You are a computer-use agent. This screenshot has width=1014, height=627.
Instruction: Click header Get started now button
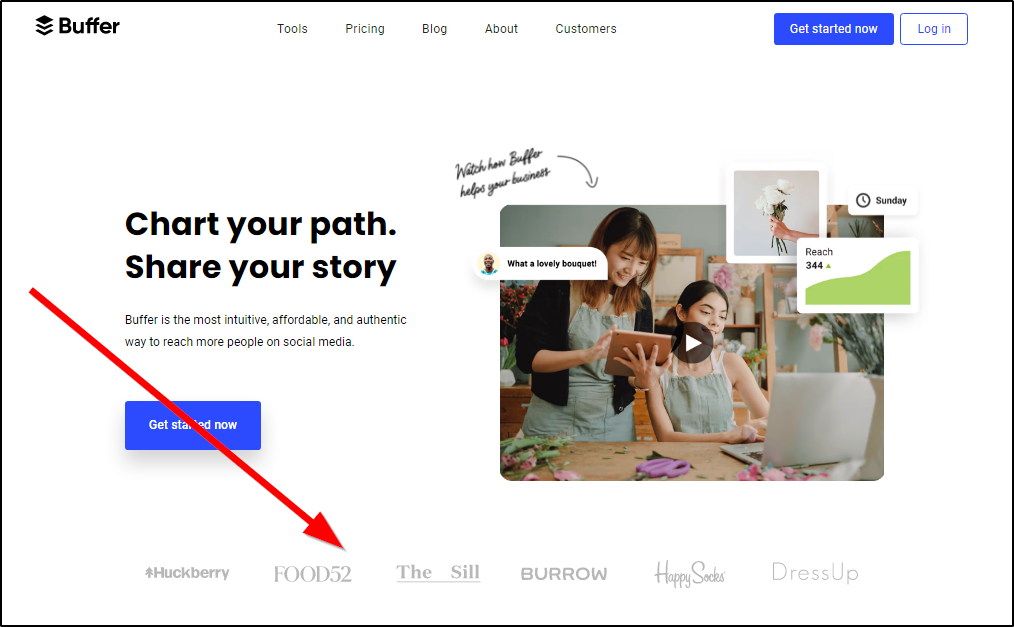tap(834, 29)
